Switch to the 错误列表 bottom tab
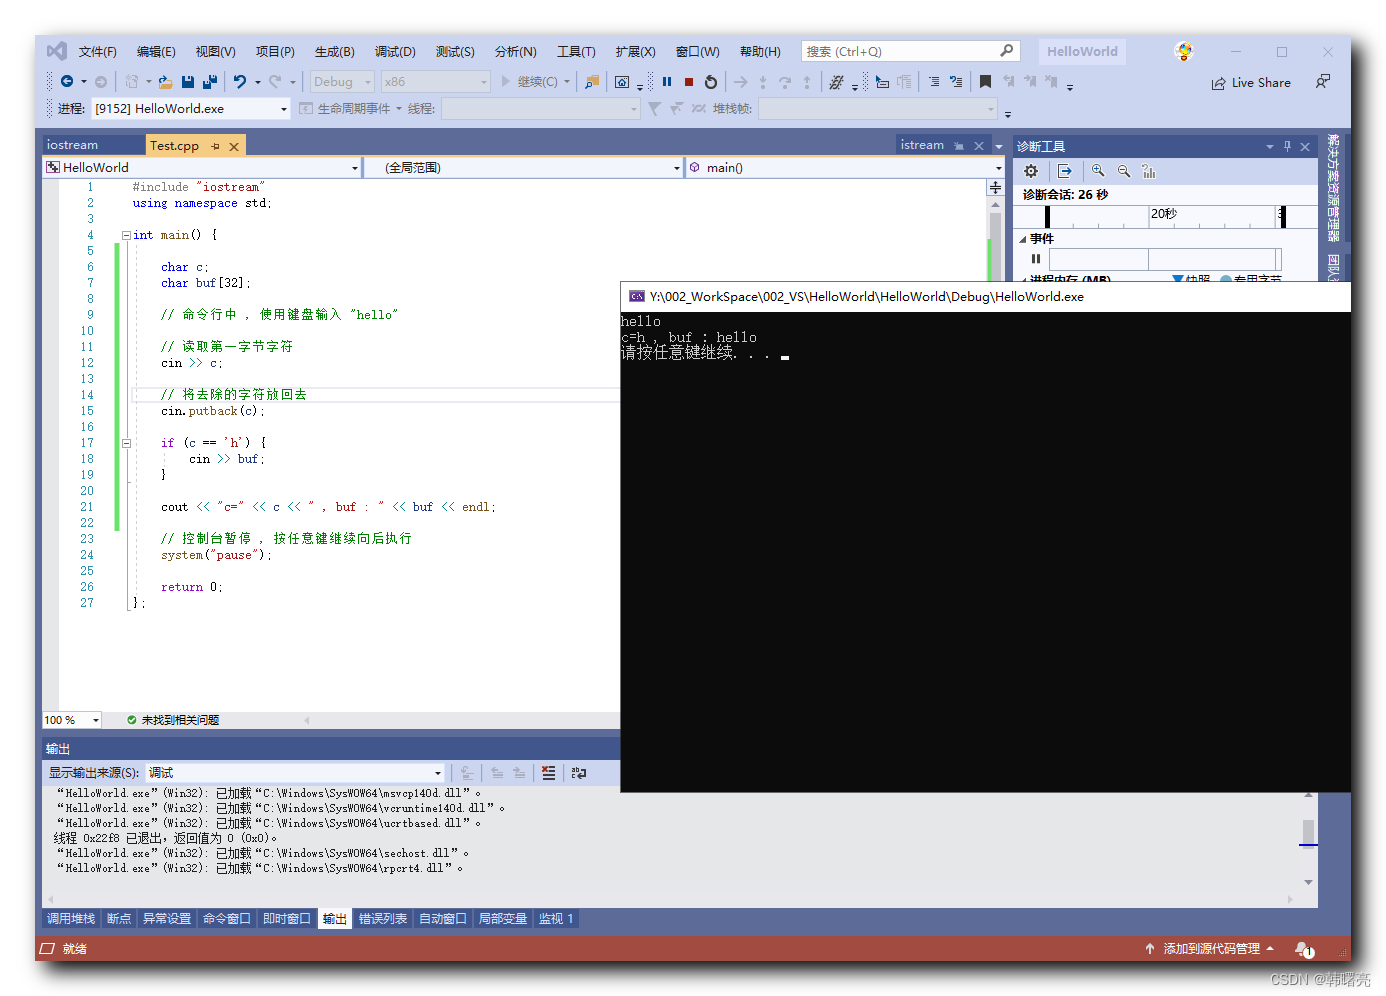The image size is (1386, 996). point(383,919)
